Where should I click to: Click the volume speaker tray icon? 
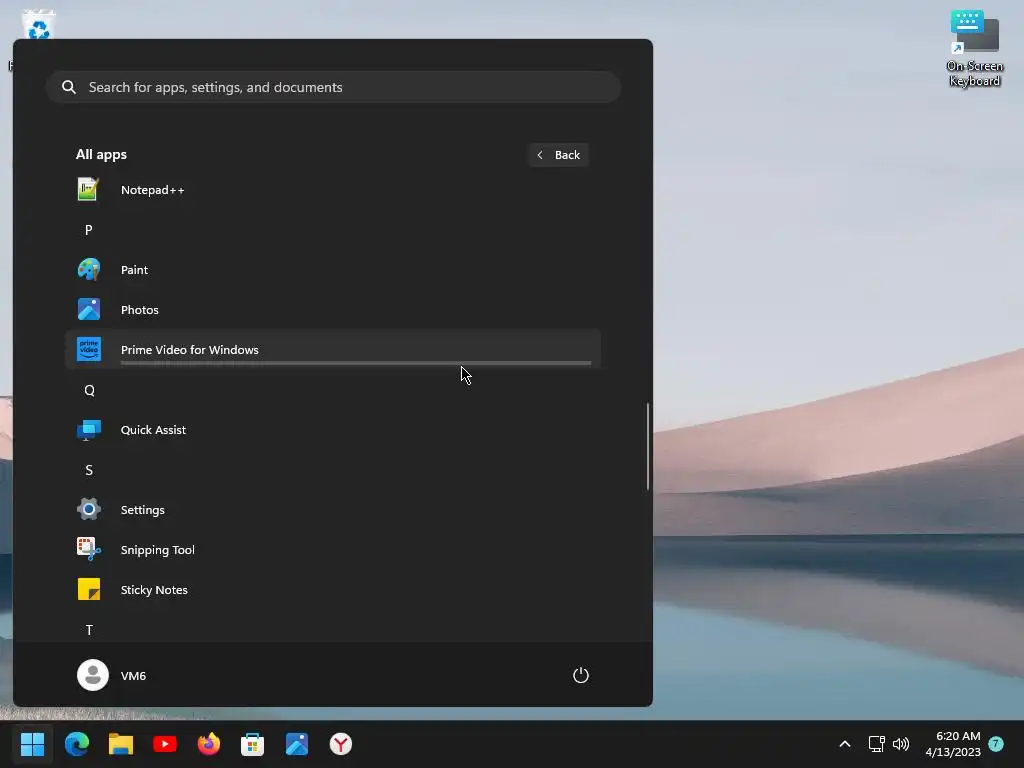(x=901, y=744)
